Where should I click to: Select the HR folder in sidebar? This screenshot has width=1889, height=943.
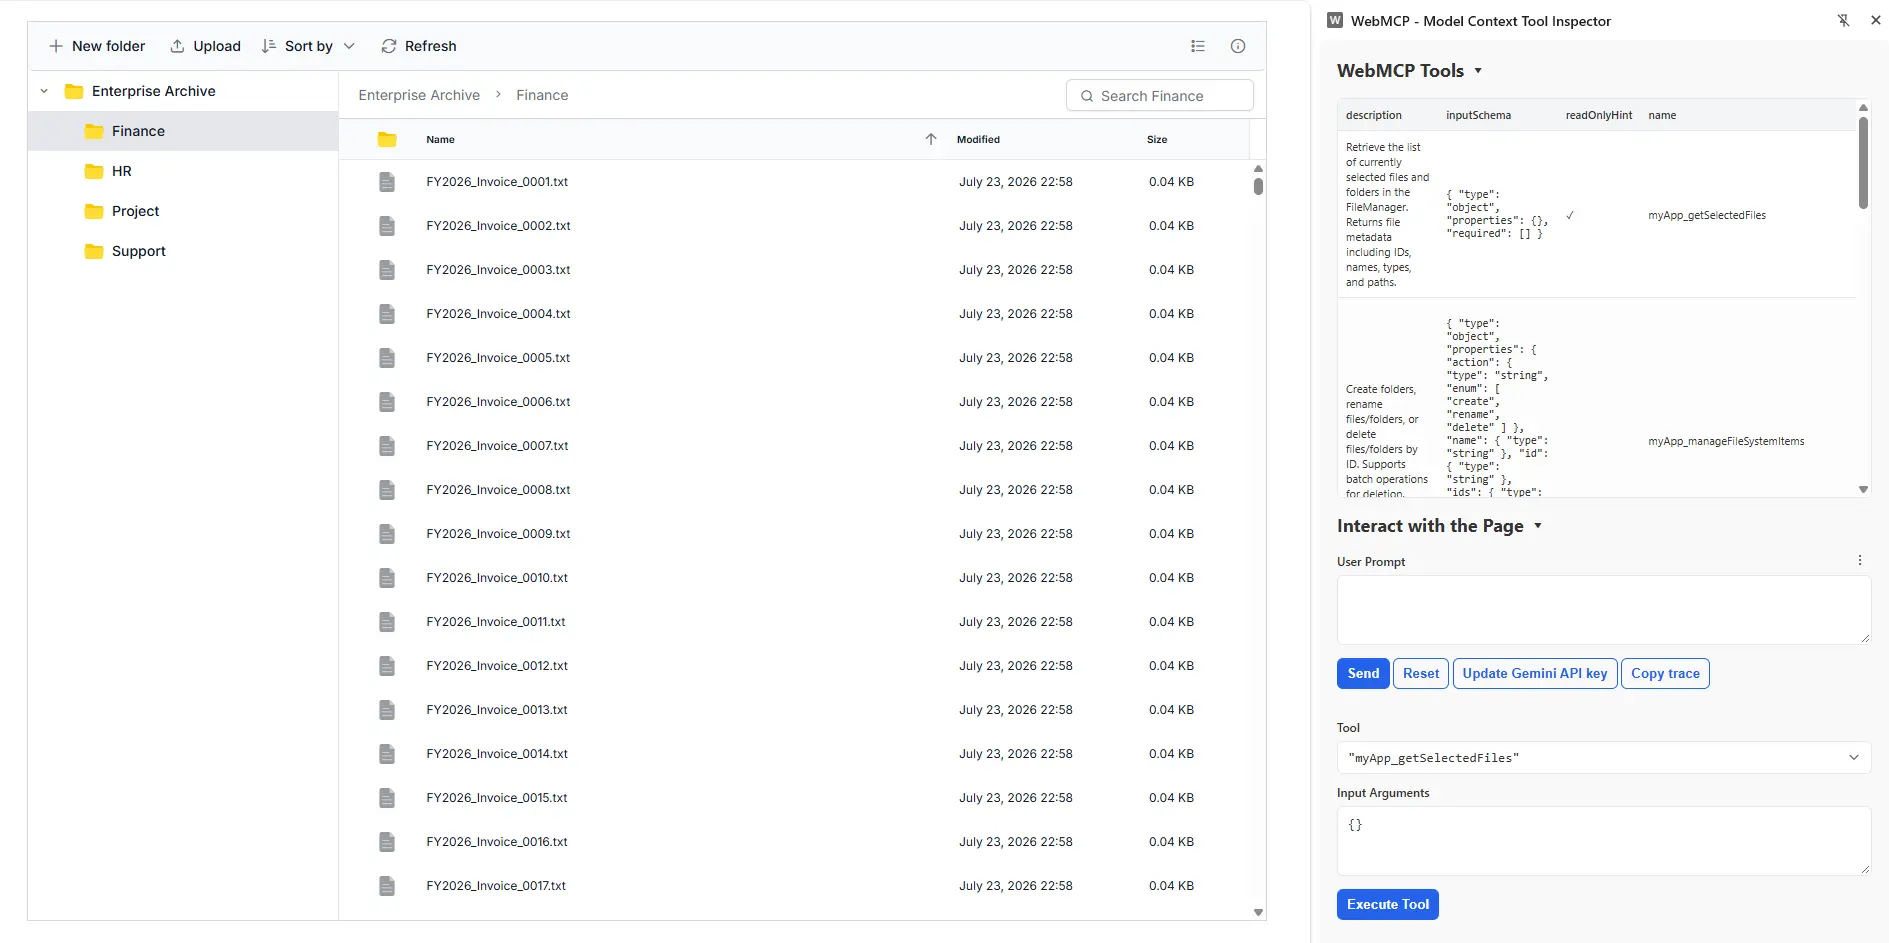point(183,171)
